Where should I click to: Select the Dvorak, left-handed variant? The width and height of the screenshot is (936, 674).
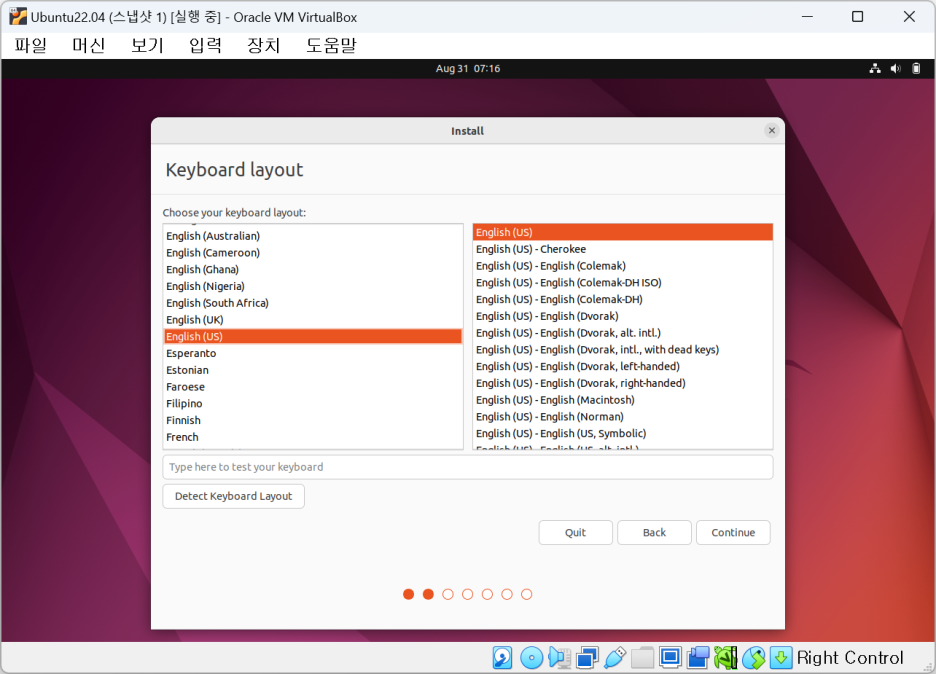[x=623, y=366]
